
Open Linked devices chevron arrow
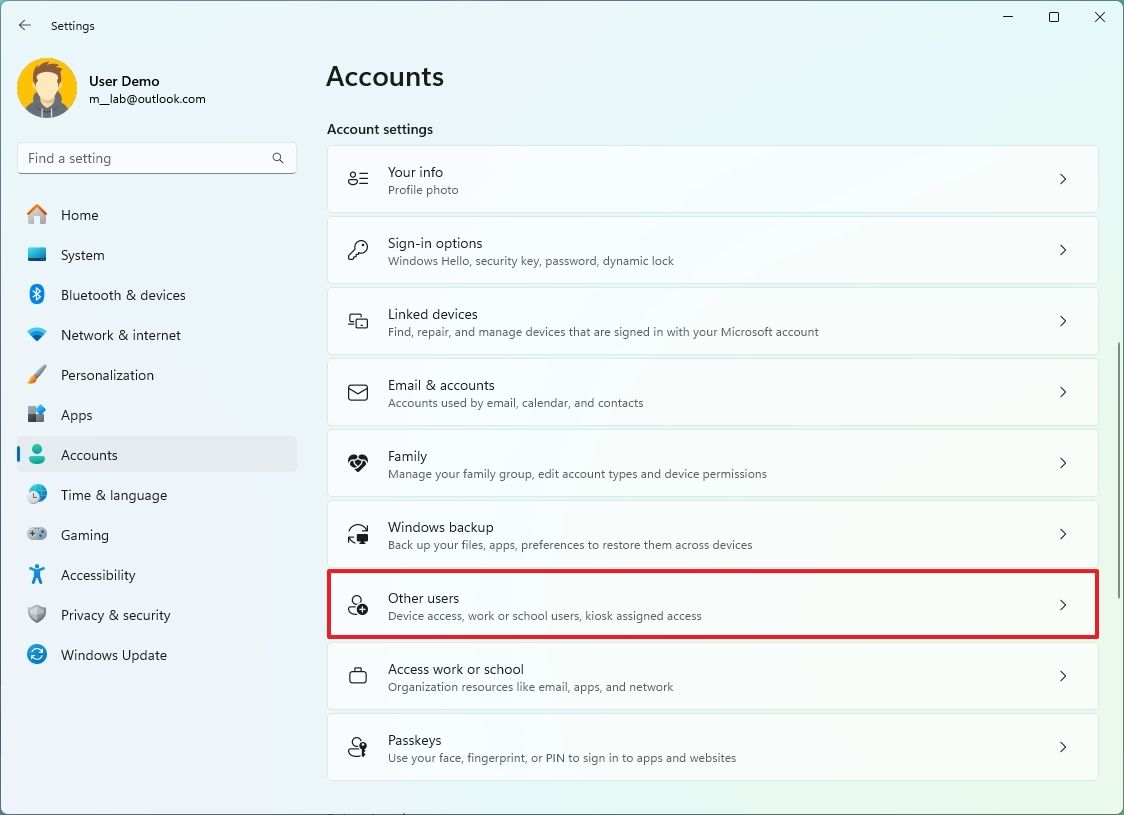pyautogui.click(x=1062, y=321)
